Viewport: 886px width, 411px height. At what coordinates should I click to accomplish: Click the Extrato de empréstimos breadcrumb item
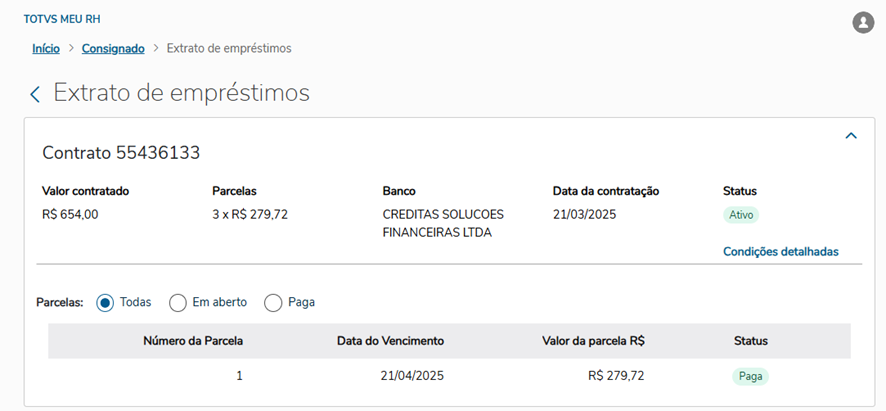[x=229, y=48]
